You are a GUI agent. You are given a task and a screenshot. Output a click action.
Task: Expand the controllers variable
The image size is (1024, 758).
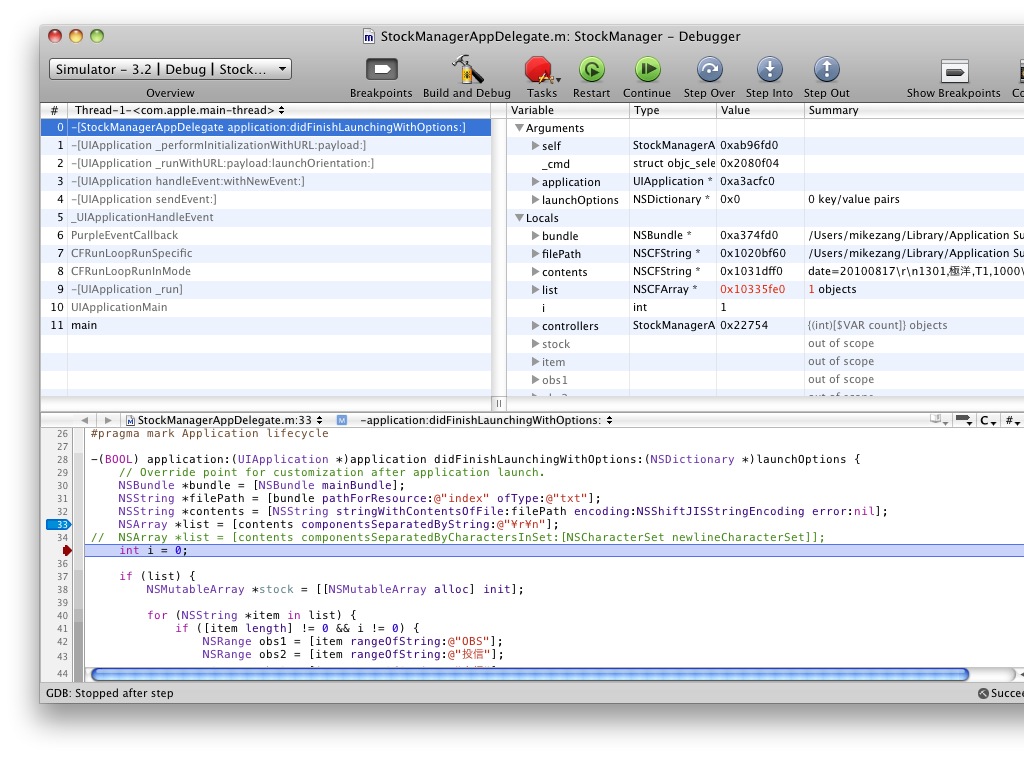535,325
